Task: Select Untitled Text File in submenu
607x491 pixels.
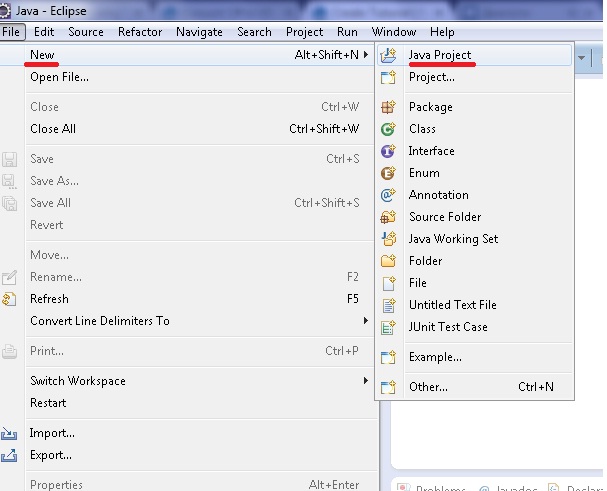Action: [475, 305]
